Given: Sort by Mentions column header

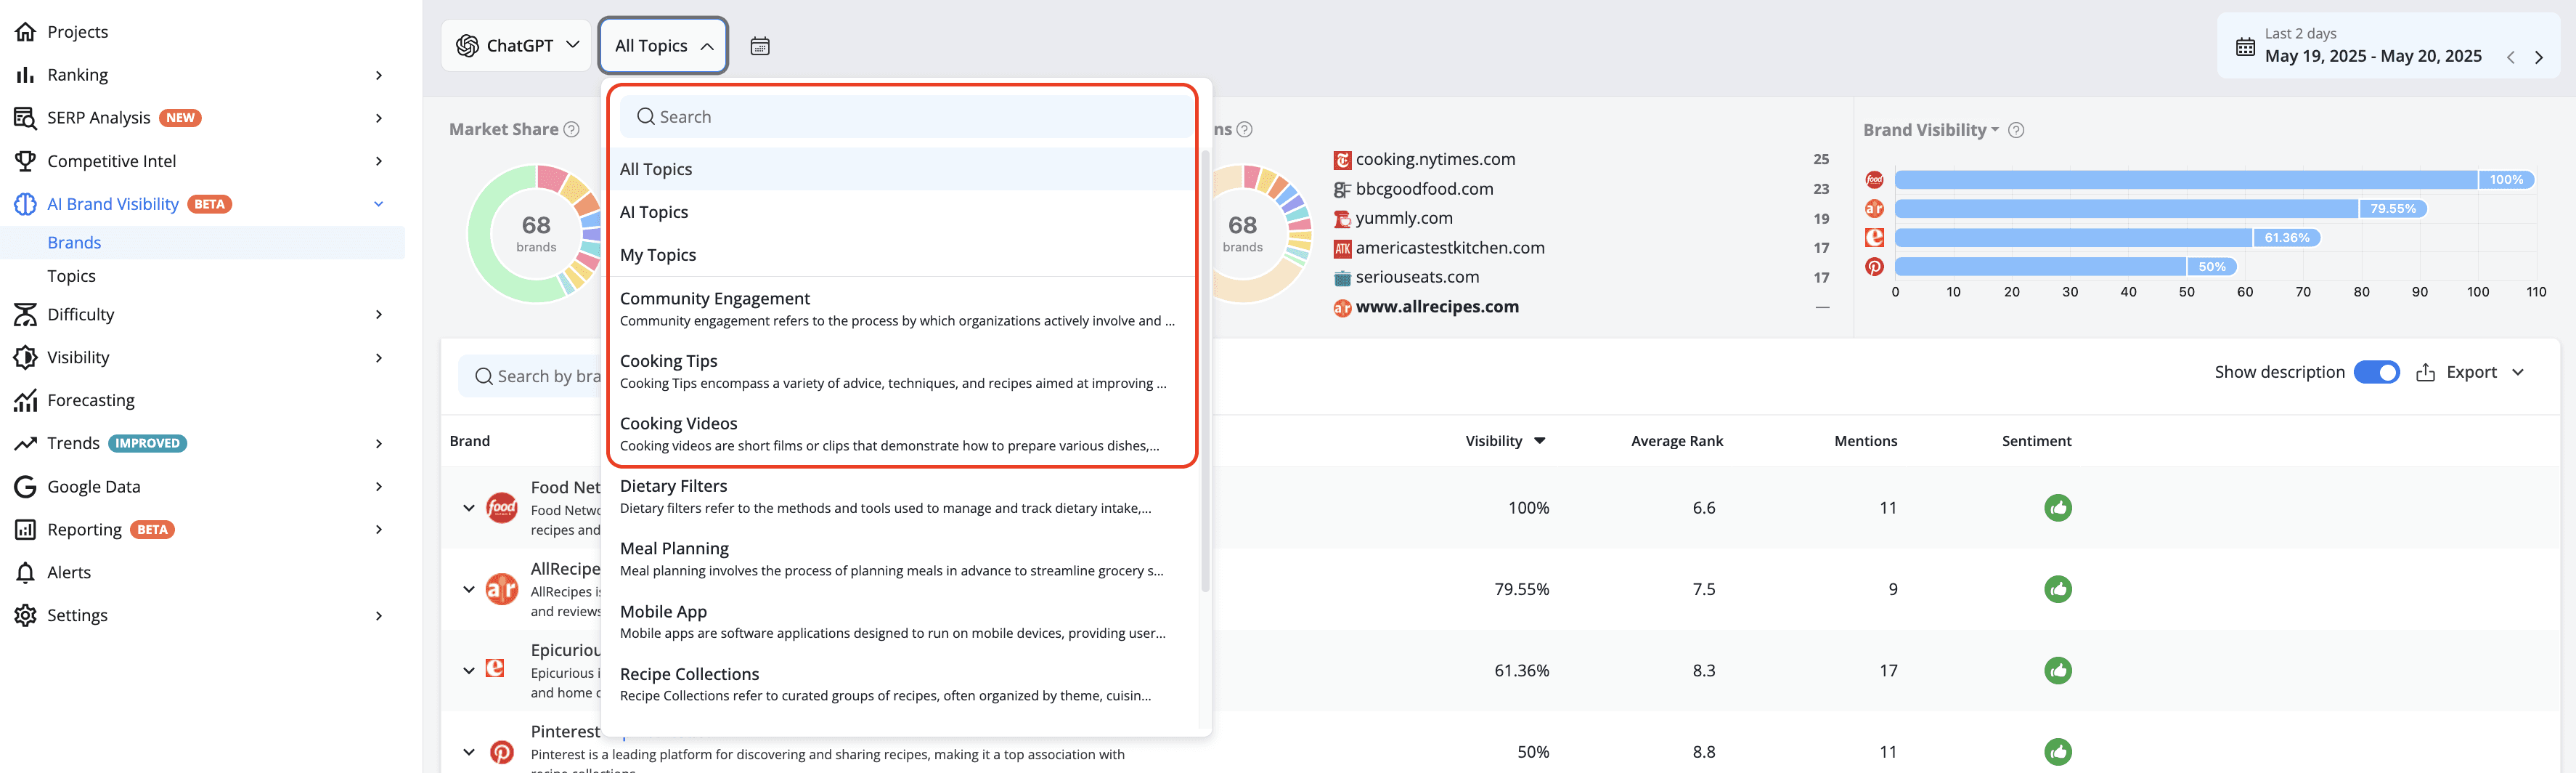Looking at the screenshot, I should (1865, 441).
